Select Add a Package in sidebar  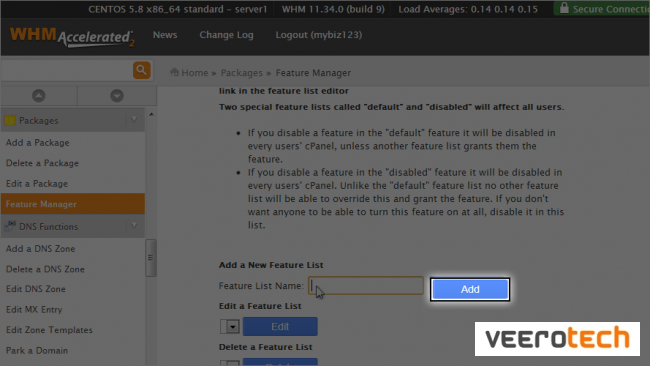[38, 143]
